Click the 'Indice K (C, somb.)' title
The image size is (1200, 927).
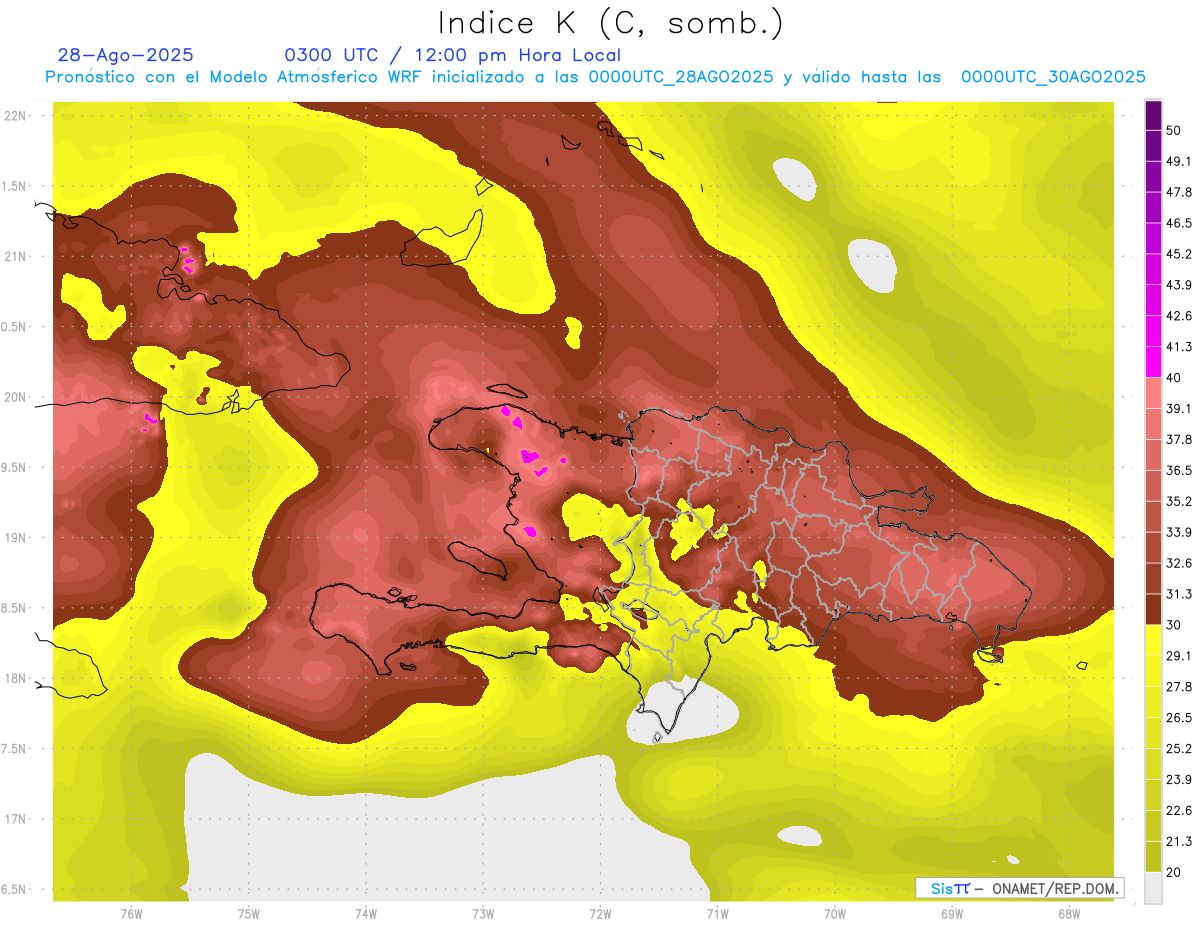pos(610,23)
